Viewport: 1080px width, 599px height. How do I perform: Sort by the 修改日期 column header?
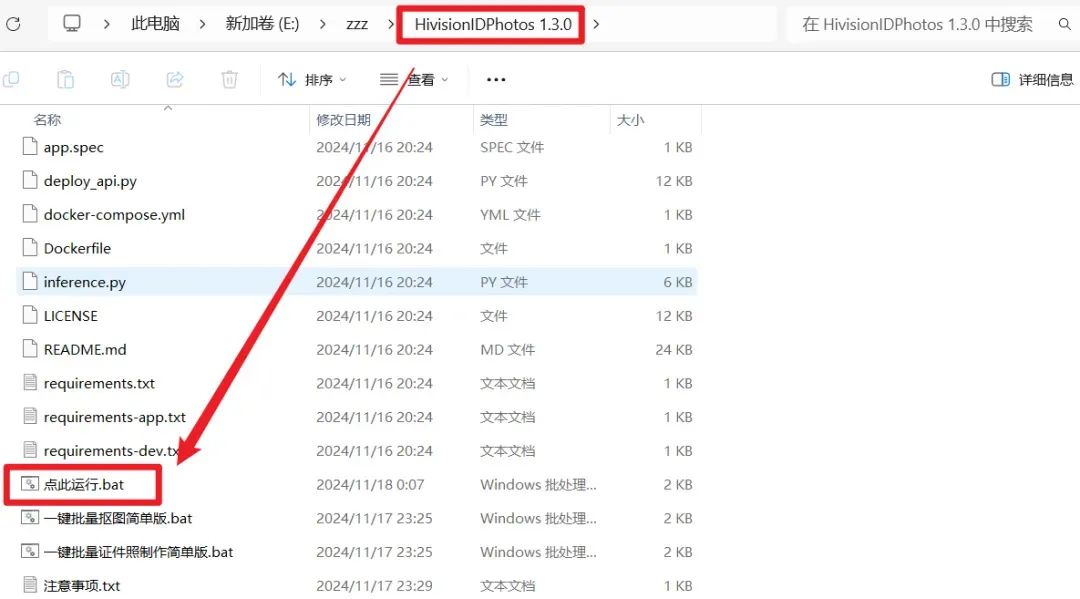[343, 120]
